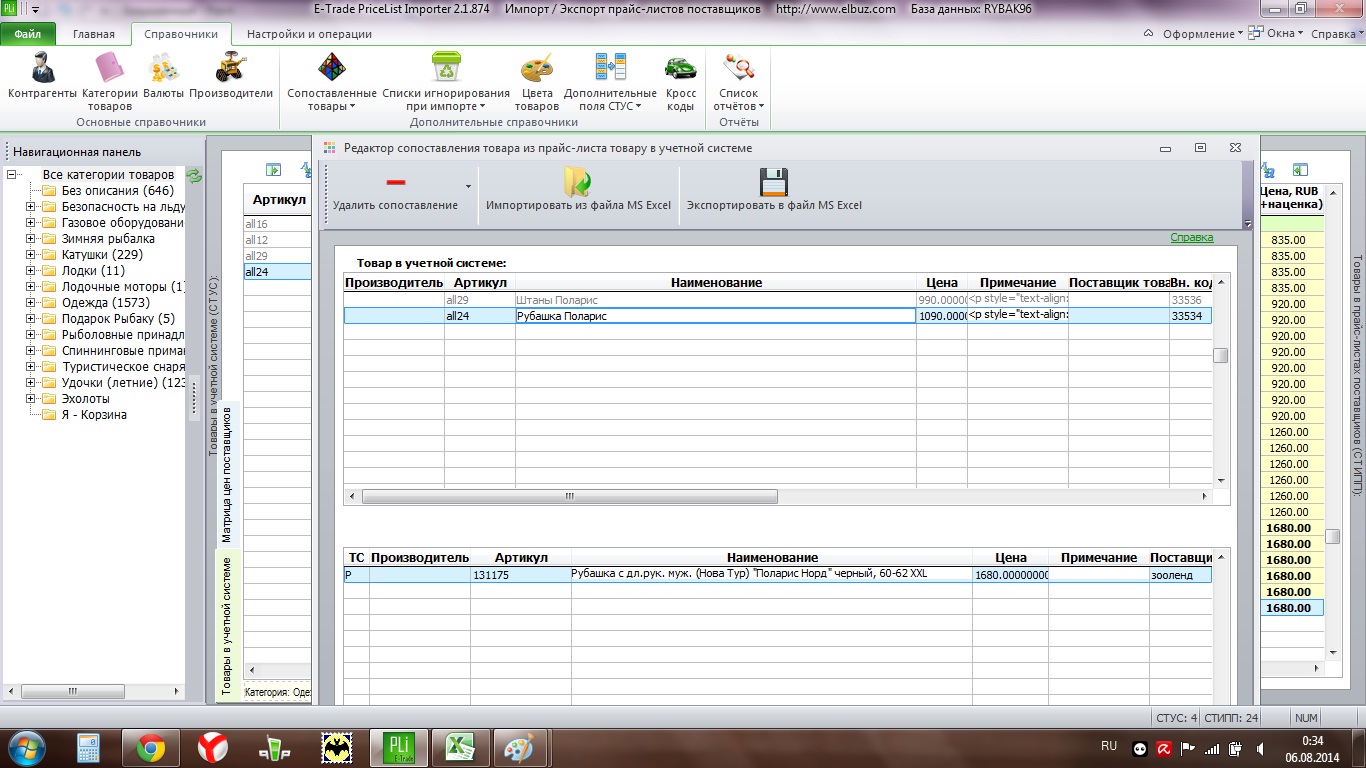This screenshot has width=1366, height=768.
Task: Open the Справка dropdown in the title area
Action: point(1337,33)
